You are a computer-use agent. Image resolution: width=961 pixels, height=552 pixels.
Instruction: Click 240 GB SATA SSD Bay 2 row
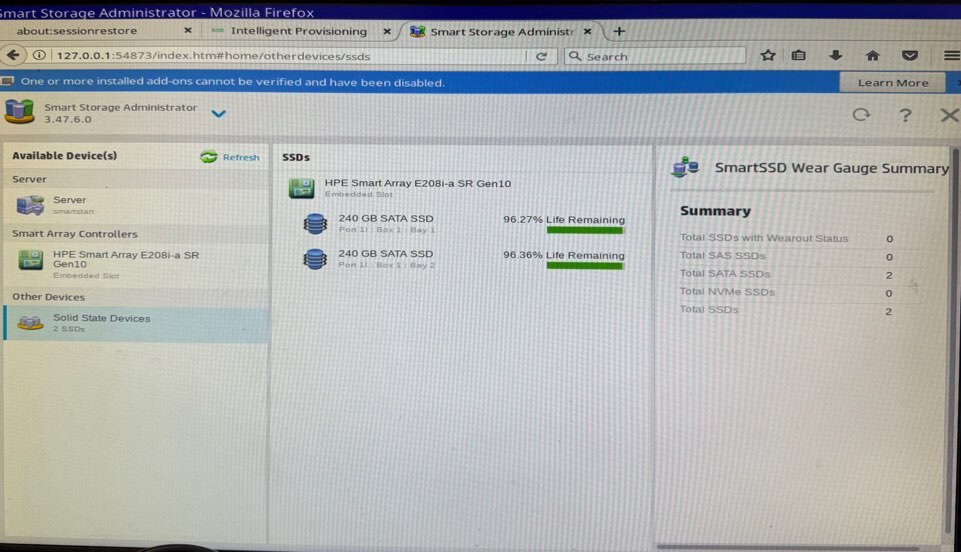point(463,259)
